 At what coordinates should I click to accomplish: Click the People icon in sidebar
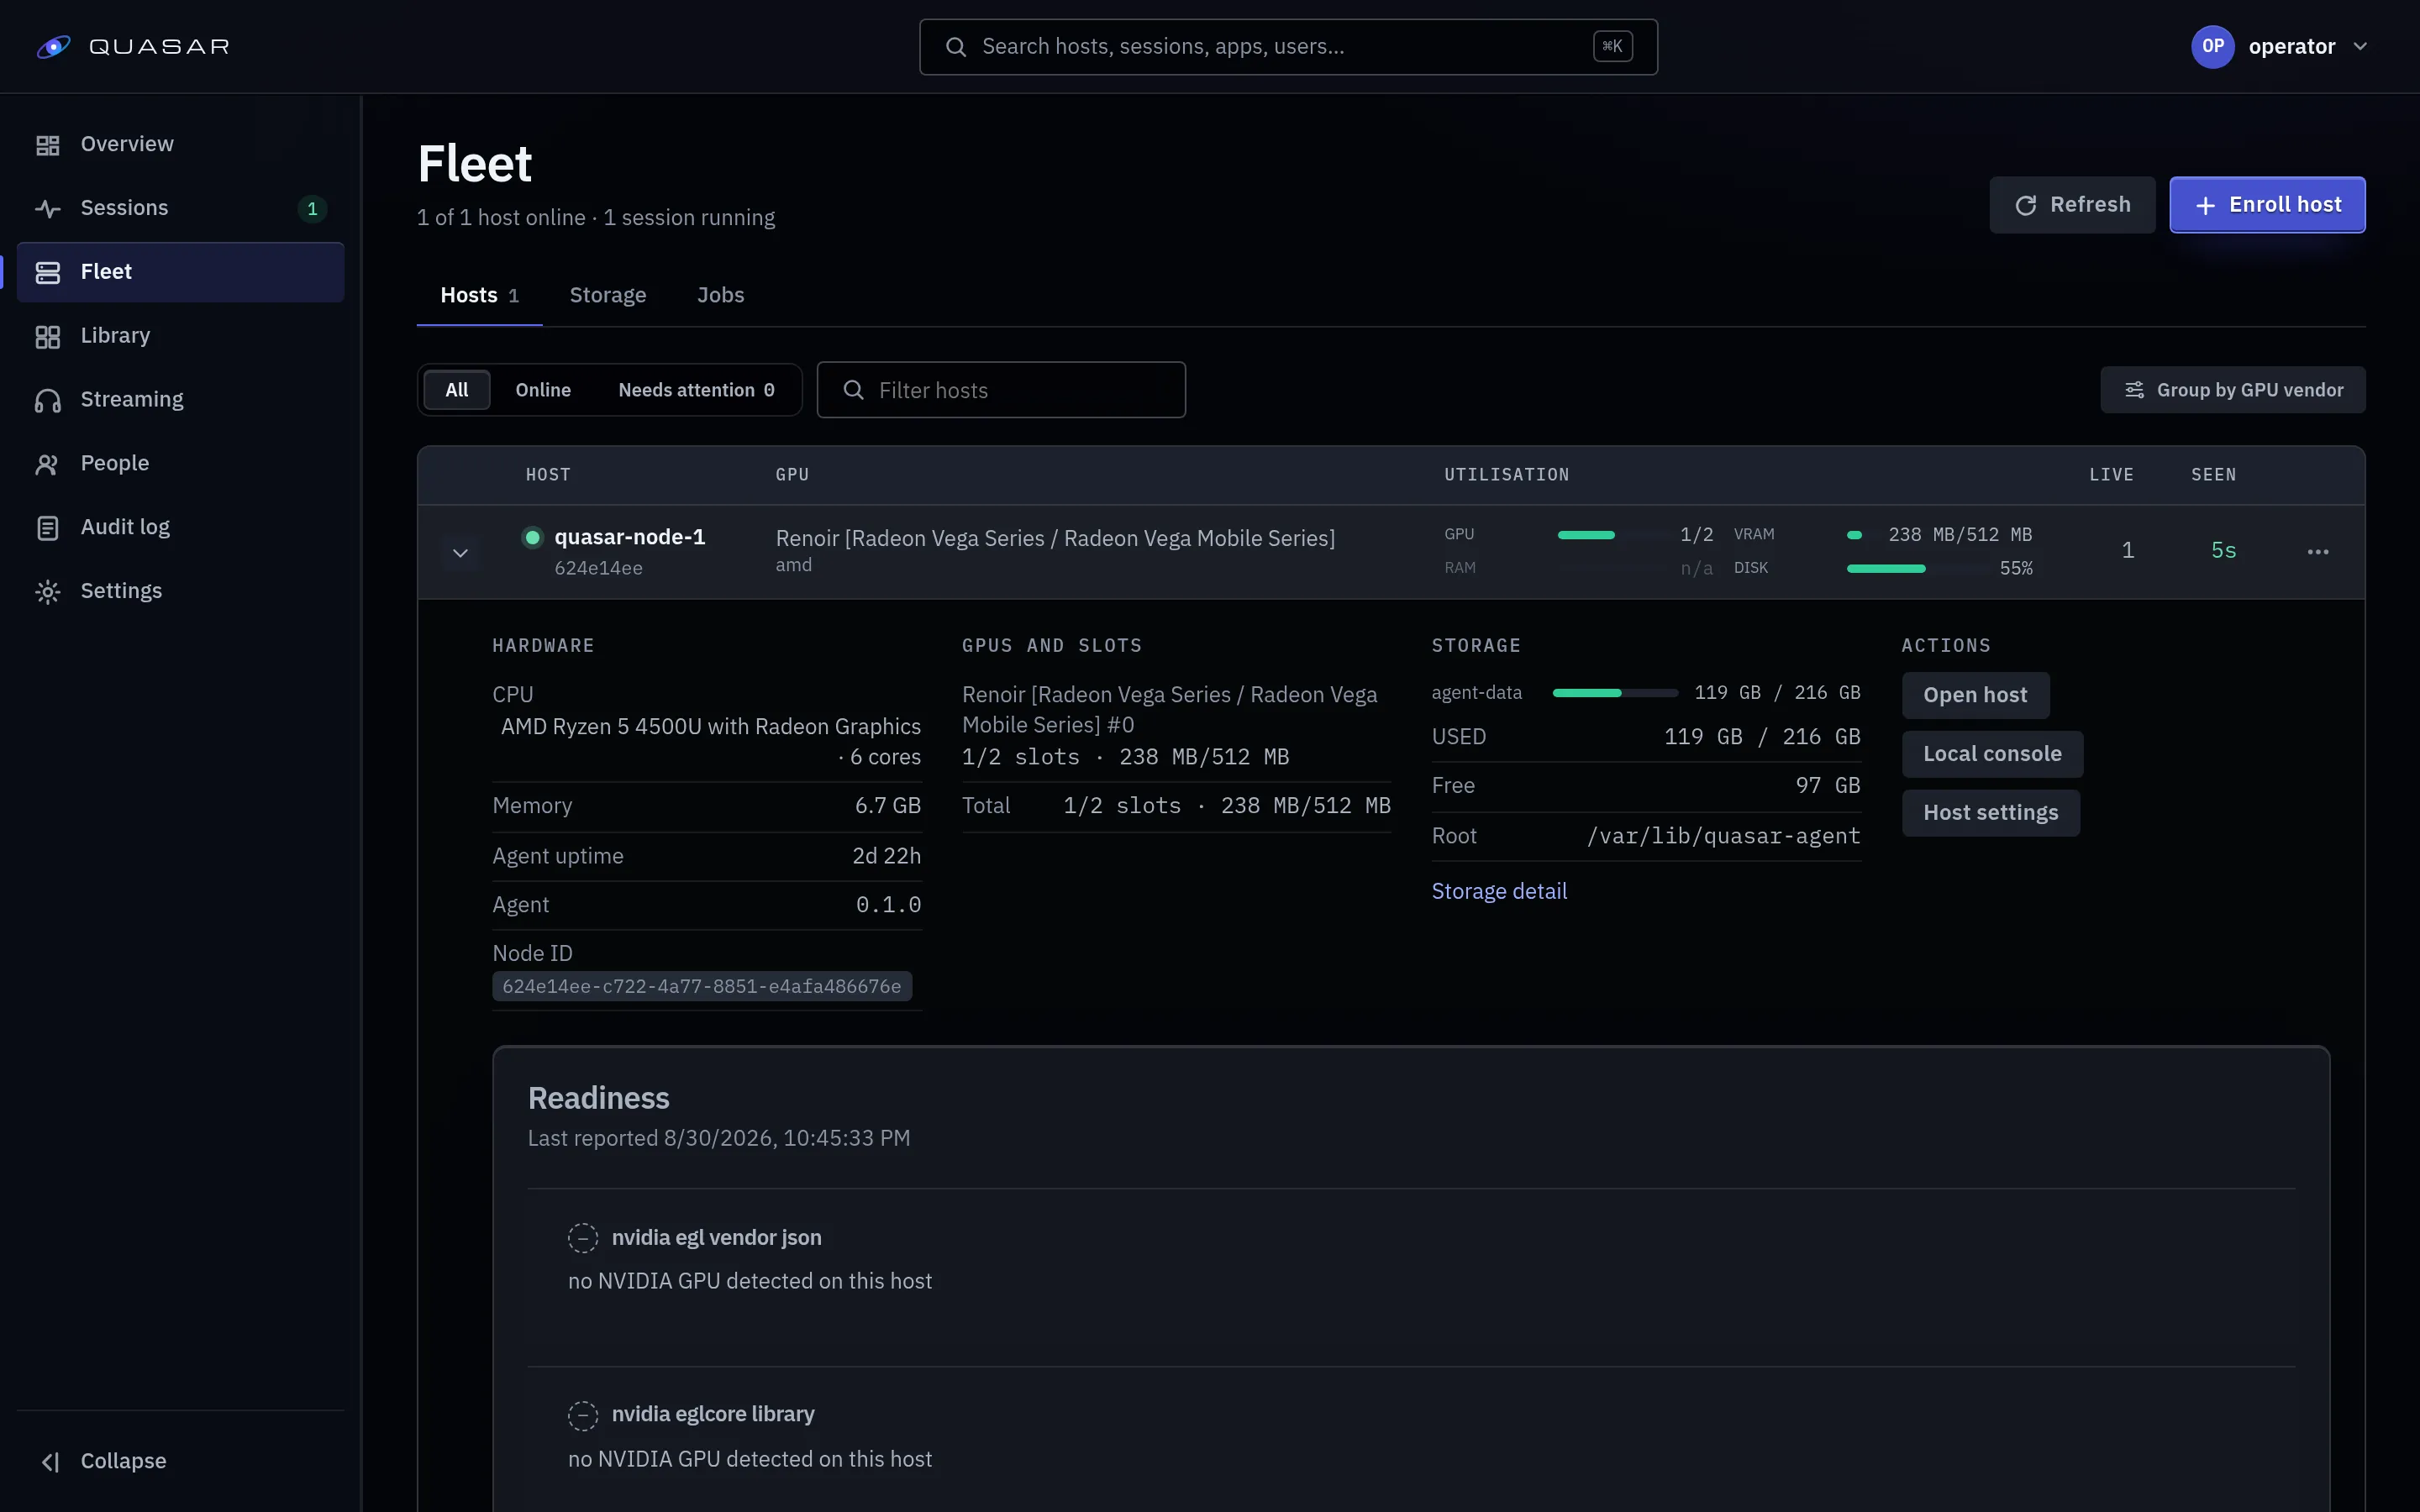(48, 464)
